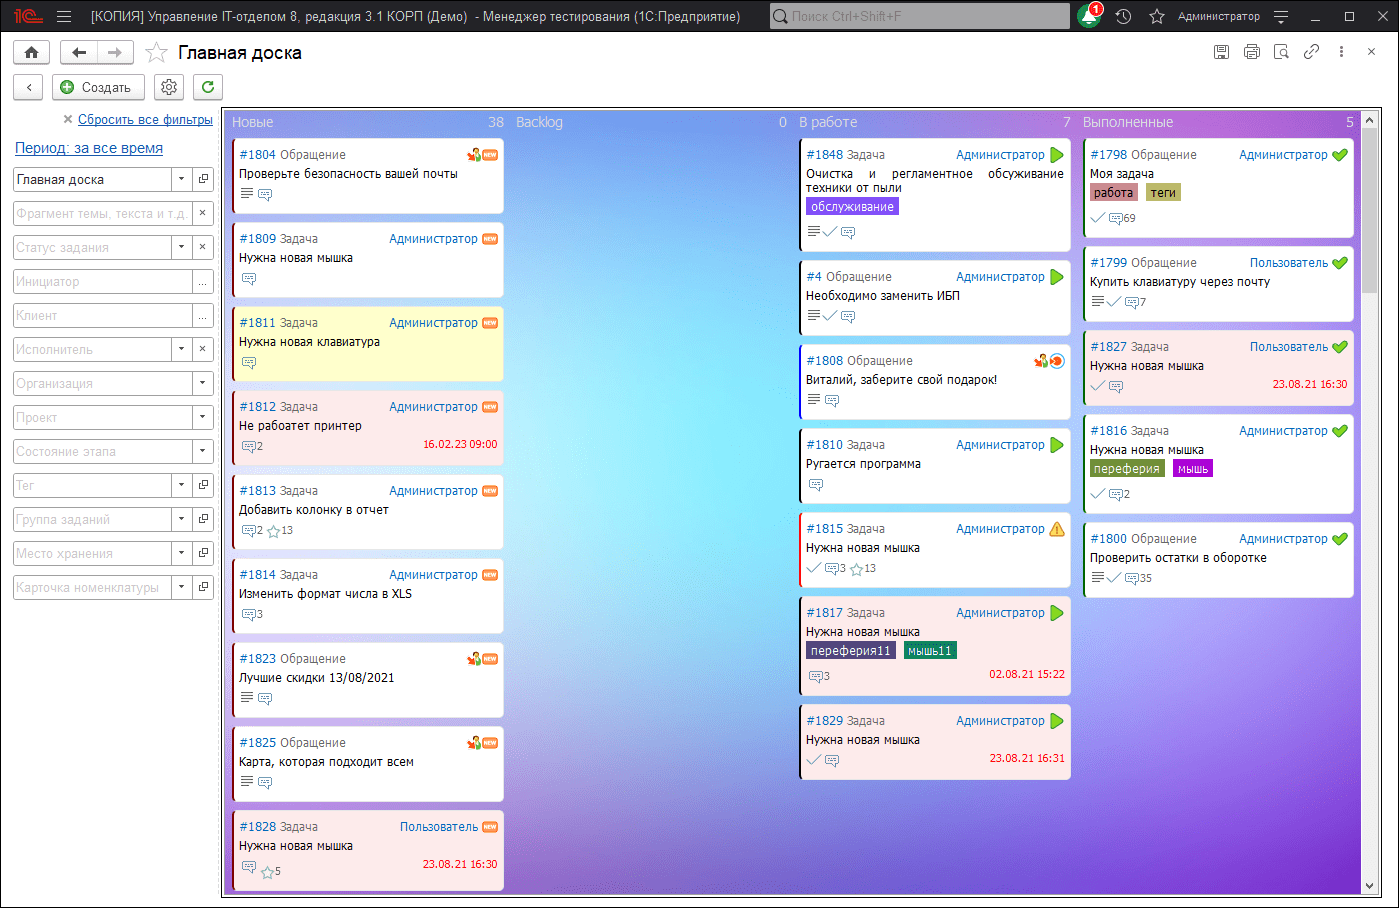Open the history clock icon
The width and height of the screenshot is (1399, 908).
(x=1123, y=17)
